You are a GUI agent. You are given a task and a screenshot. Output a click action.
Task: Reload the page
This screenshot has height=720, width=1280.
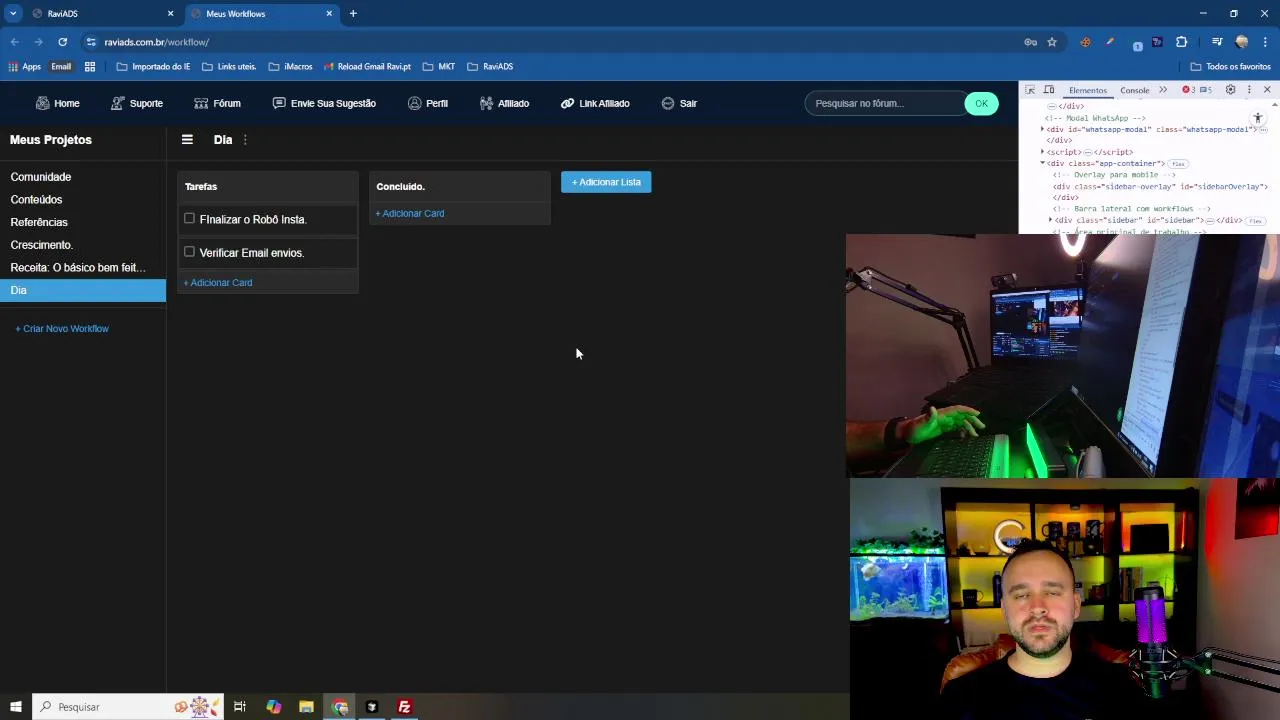click(x=62, y=42)
